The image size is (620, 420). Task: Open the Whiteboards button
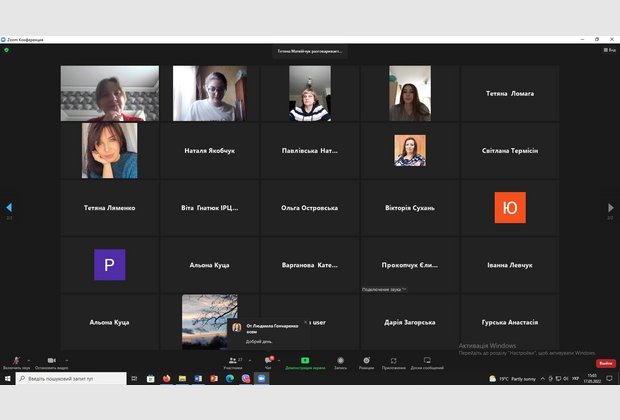426,361
